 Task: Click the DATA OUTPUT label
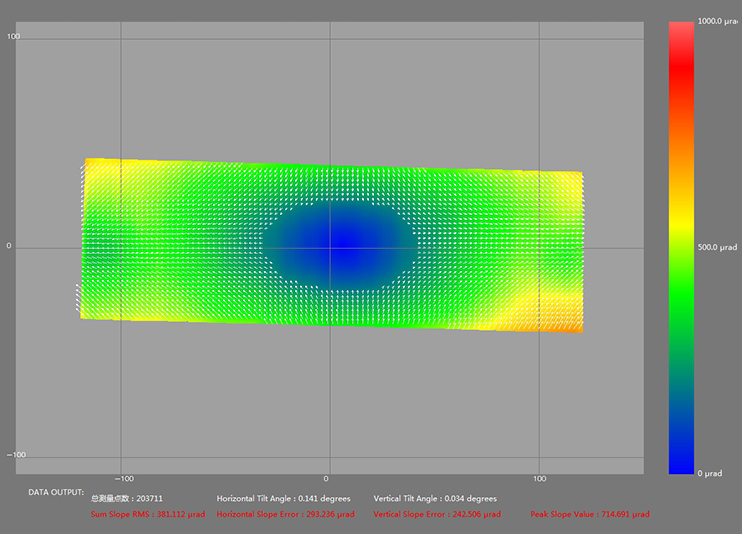56,492
